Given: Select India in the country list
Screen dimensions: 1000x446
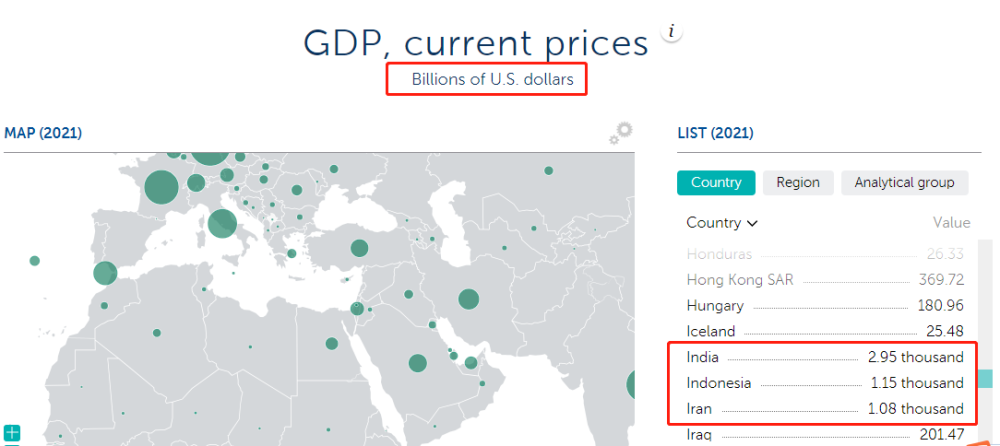Looking at the screenshot, I should [x=703, y=357].
